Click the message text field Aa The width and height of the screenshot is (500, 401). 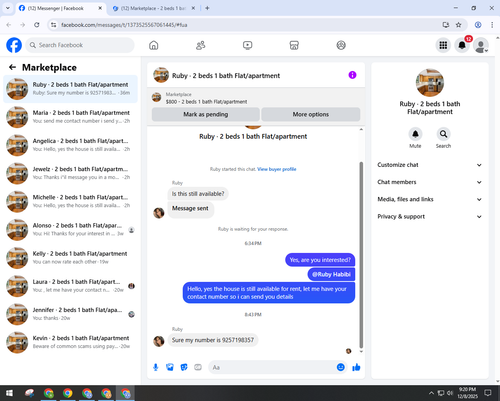point(272,367)
